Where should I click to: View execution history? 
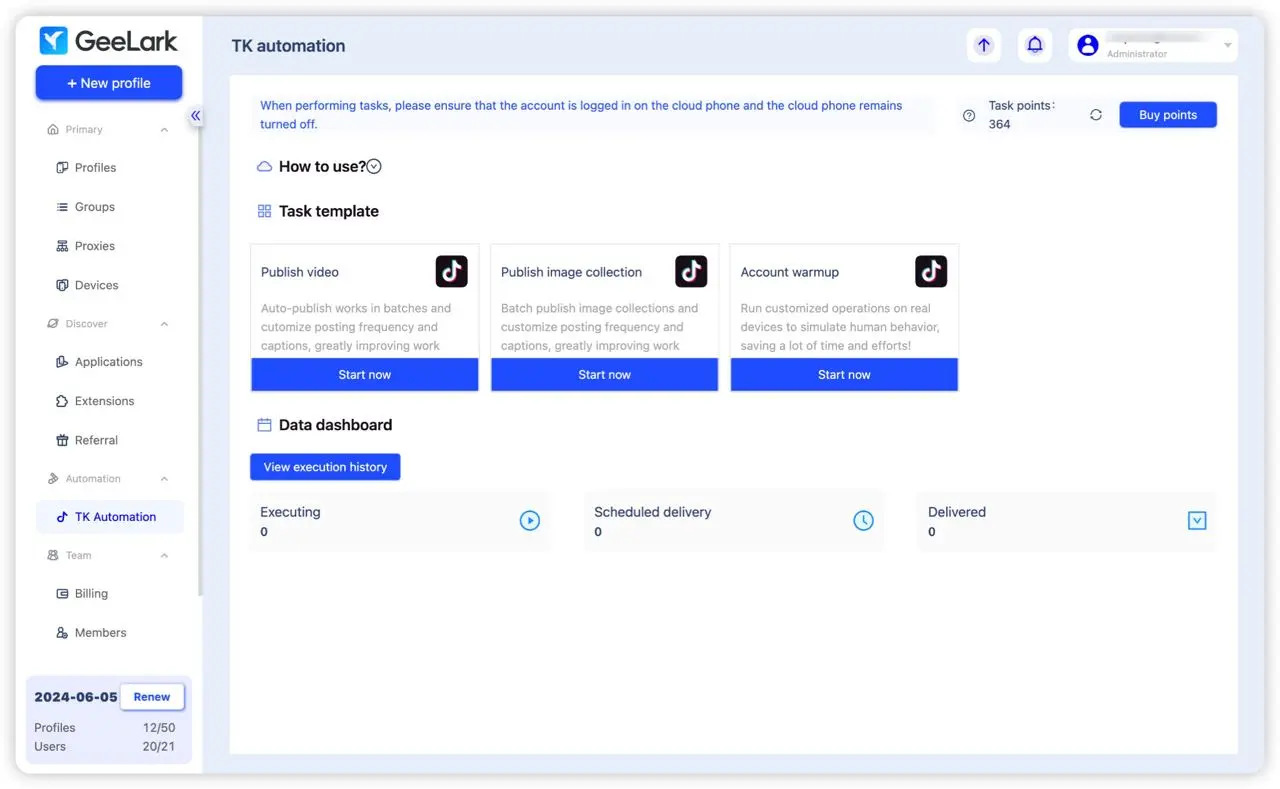tap(325, 466)
